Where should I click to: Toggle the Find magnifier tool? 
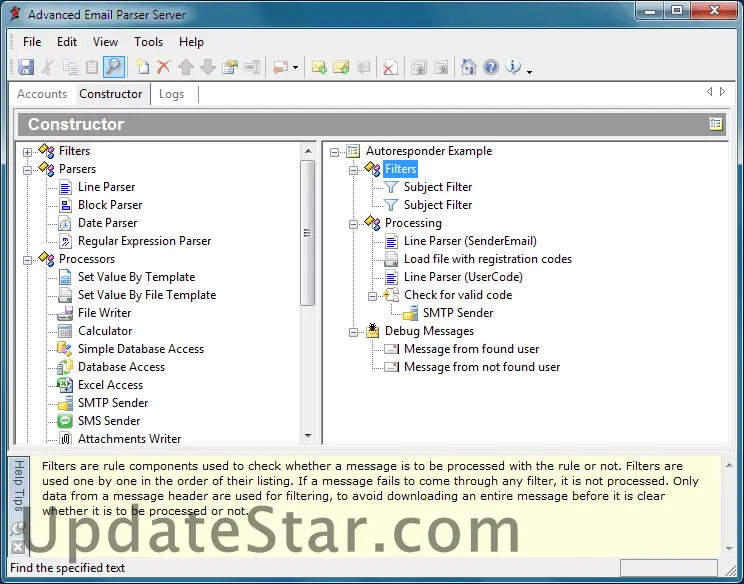[x=114, y=67]
